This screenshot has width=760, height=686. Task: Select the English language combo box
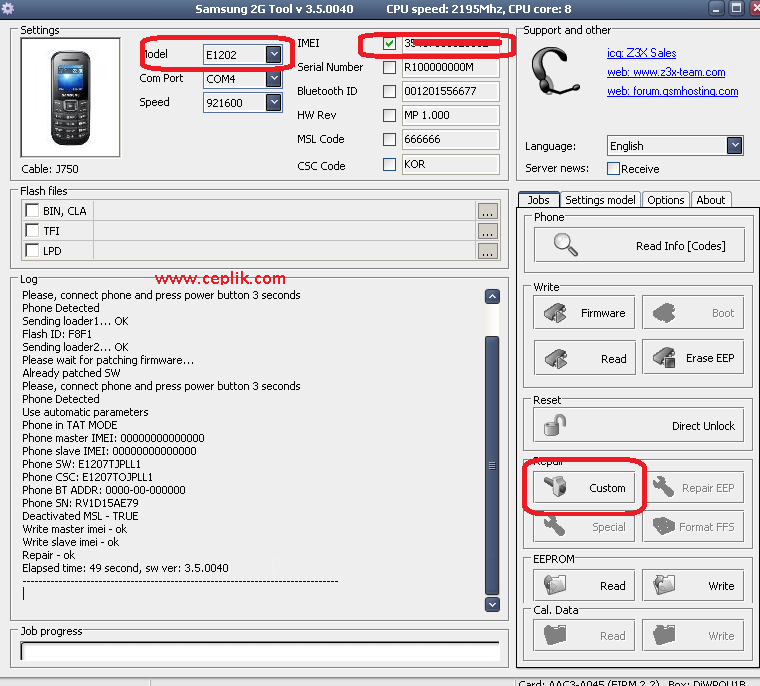click(675, 146)
